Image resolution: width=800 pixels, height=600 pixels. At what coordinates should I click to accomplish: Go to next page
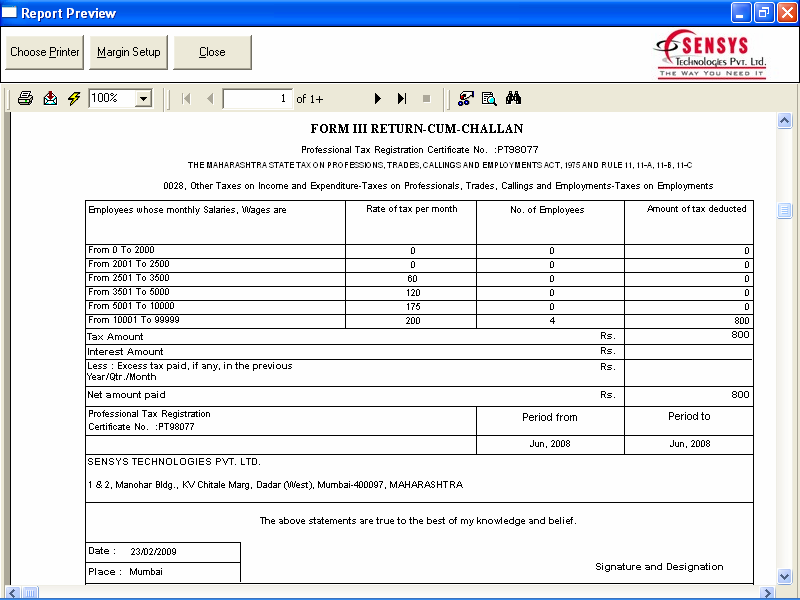coord(378,98)
